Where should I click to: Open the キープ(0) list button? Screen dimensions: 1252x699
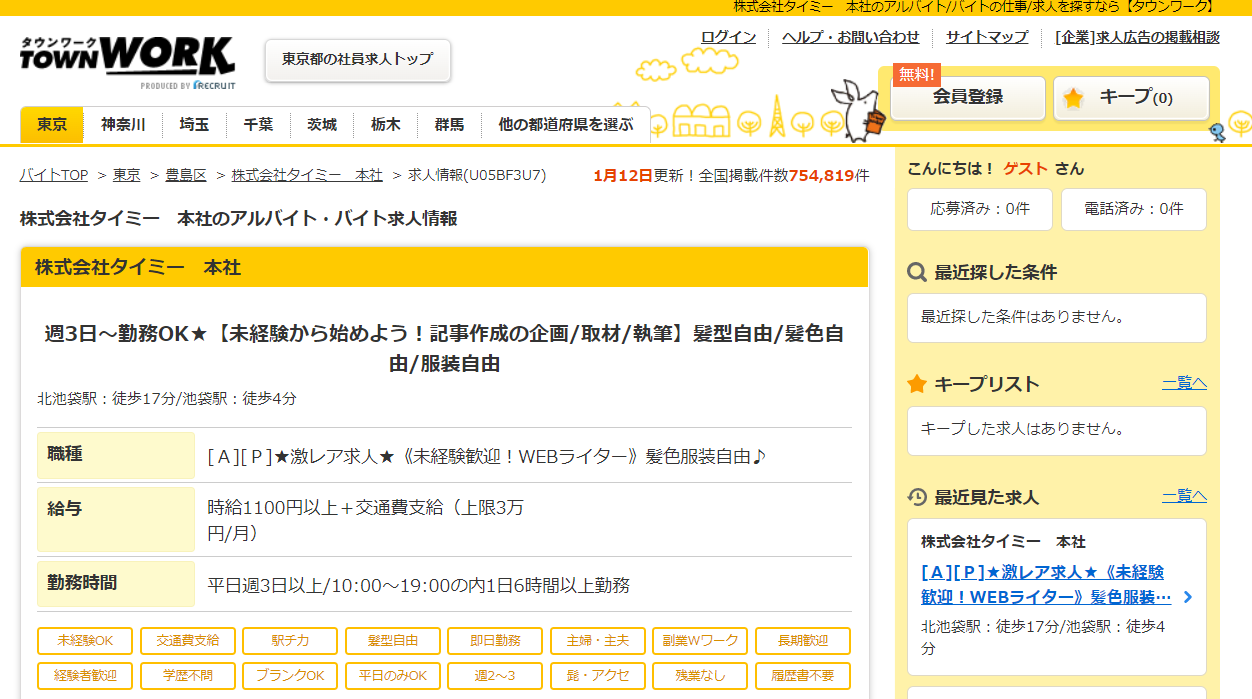1131,98
